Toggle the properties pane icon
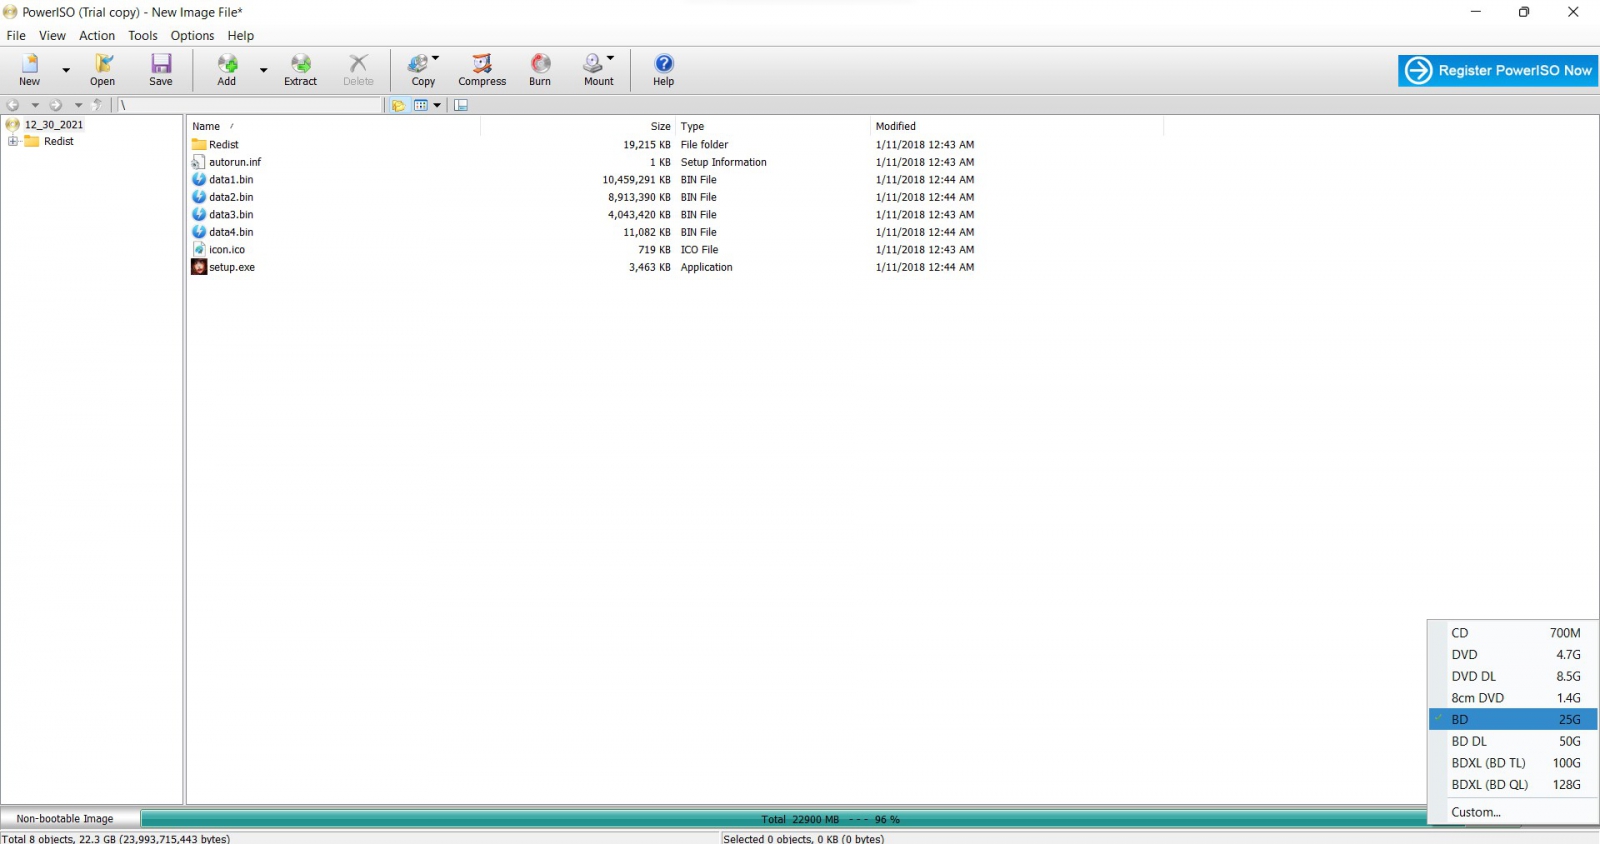This screenshot has height=844, width=1600. pyautogui.click(x=461, y=105)
